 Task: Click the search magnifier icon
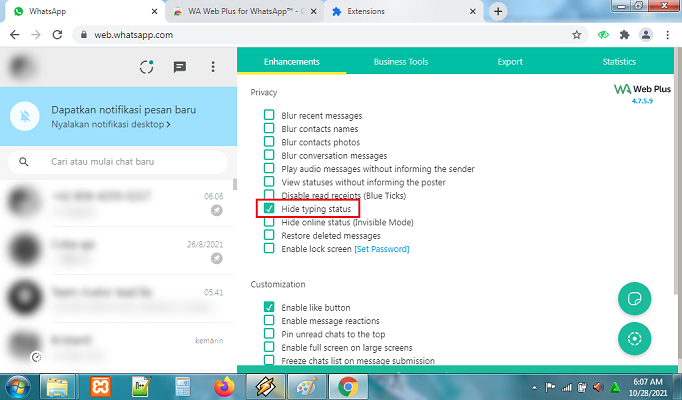click(24, 162)
